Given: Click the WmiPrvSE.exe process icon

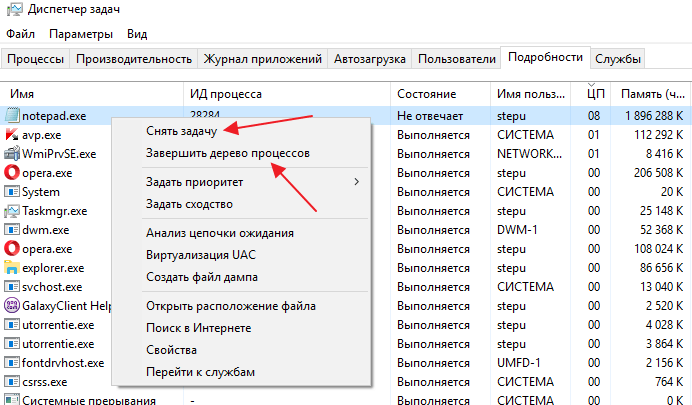Looking at the screenshot, I should 12,154.
